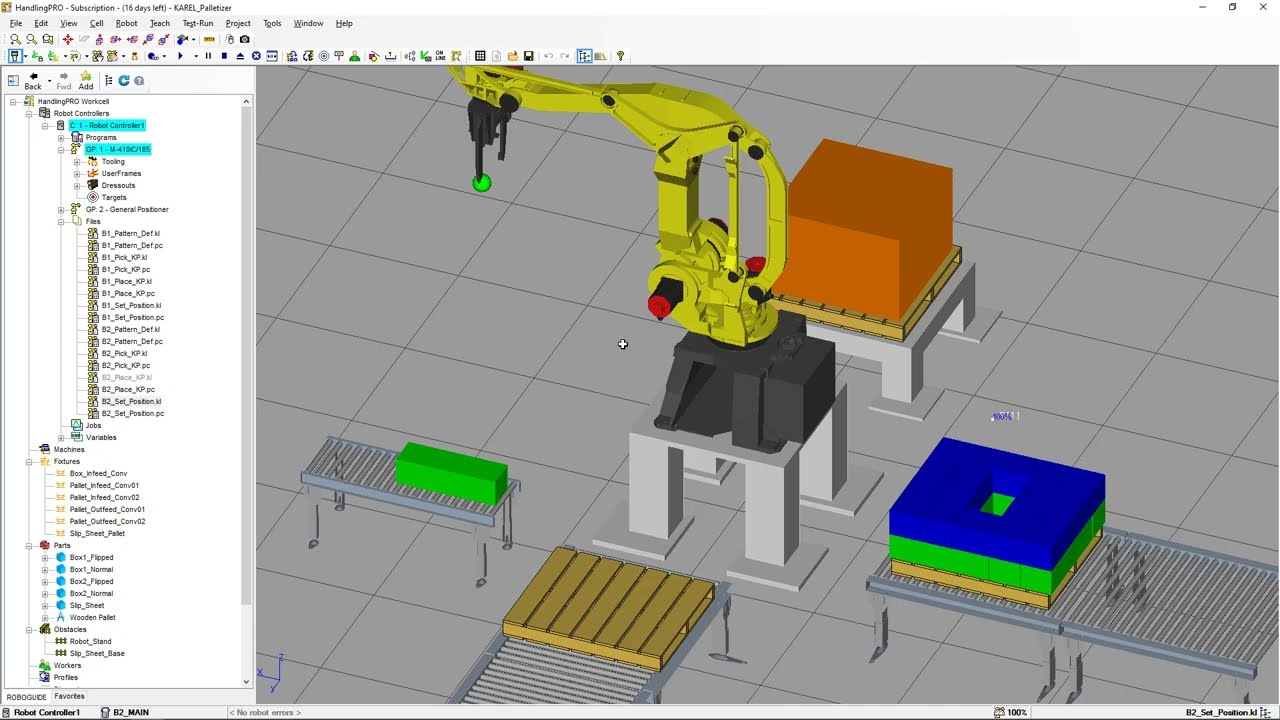Click Robot Controller1 in status bar
Viewport: 1280px width, 720px height.
tap(46, 712)
